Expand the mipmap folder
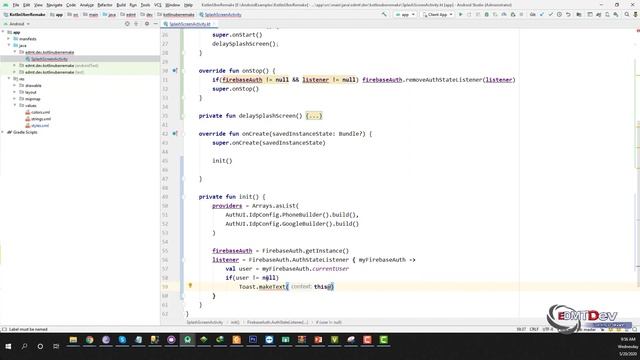Viewport: 640px width, 360px height. (x=15, y=99)
